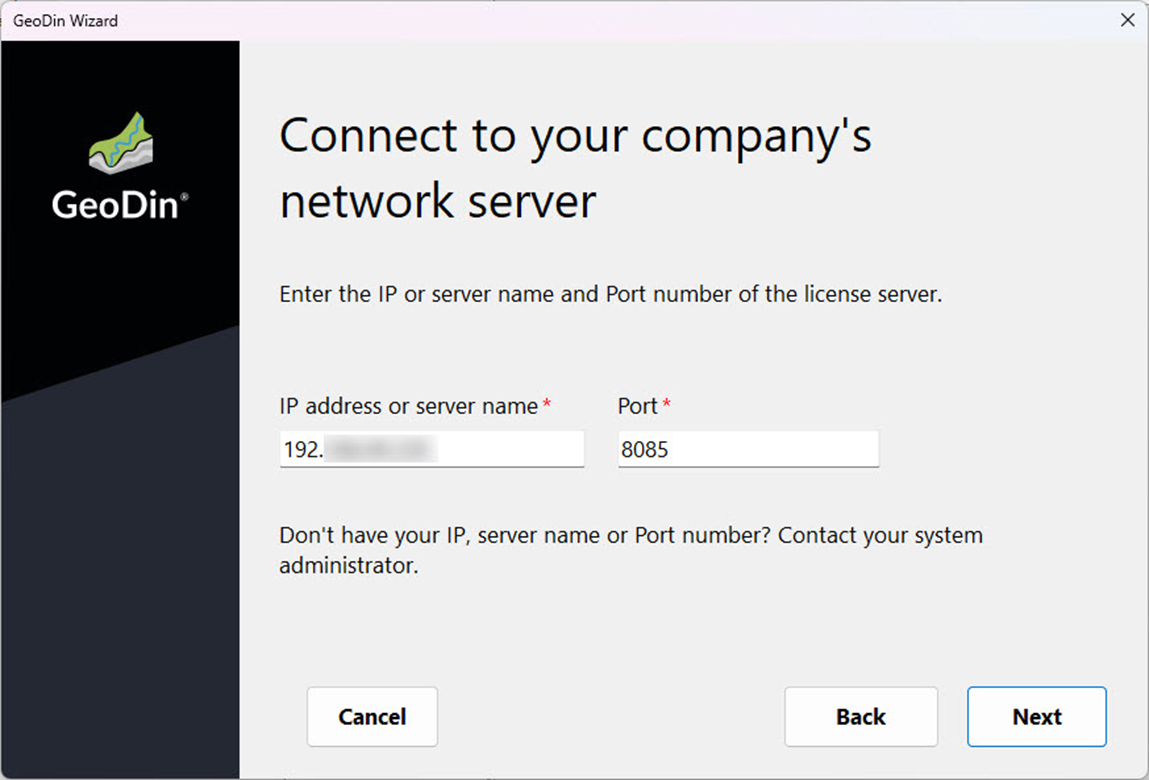Click the GeoDin map logo icon
The image size is (1149, 780).
(x=119, y=143)
